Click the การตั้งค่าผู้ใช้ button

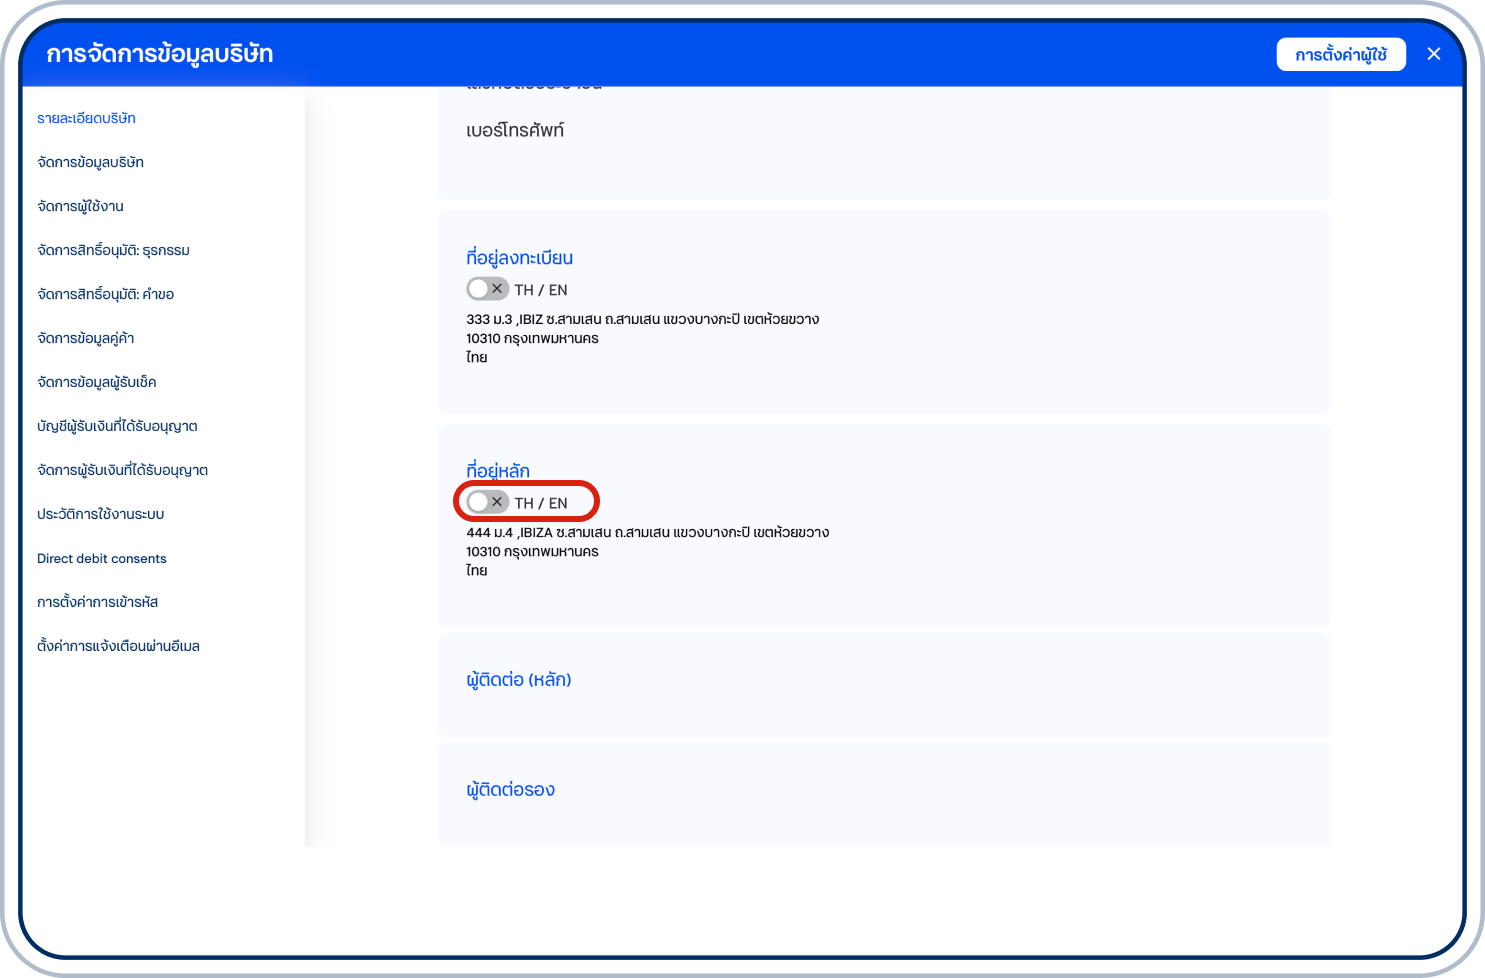click(x=1340, y=54)
